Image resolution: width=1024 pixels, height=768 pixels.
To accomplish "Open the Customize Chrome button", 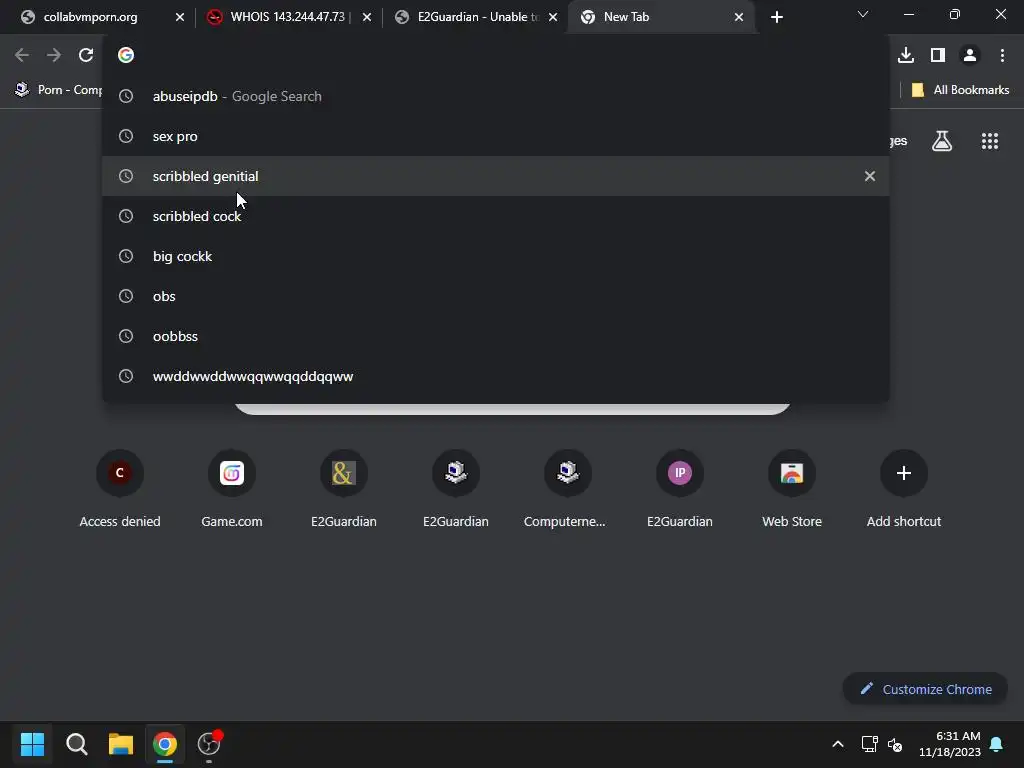I will tap(925, 690).
